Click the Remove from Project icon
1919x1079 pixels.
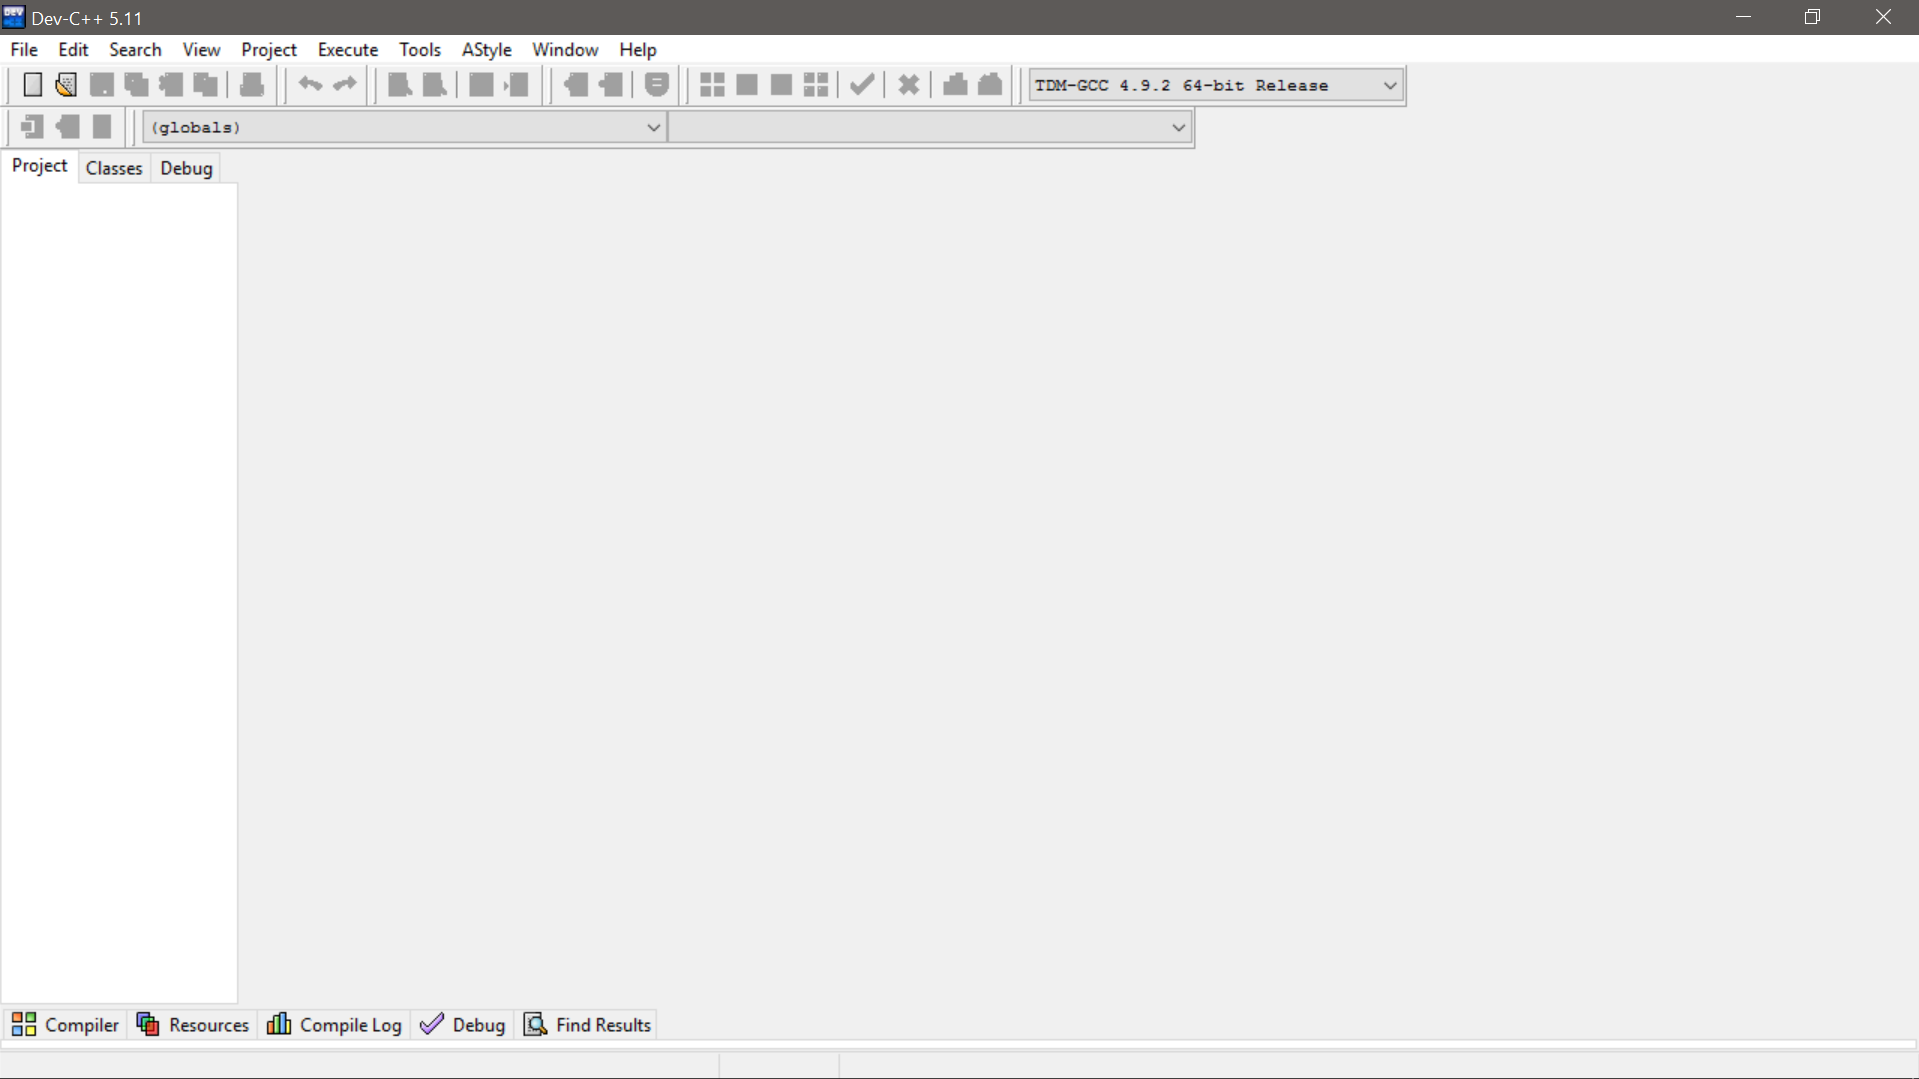point(610,85)
